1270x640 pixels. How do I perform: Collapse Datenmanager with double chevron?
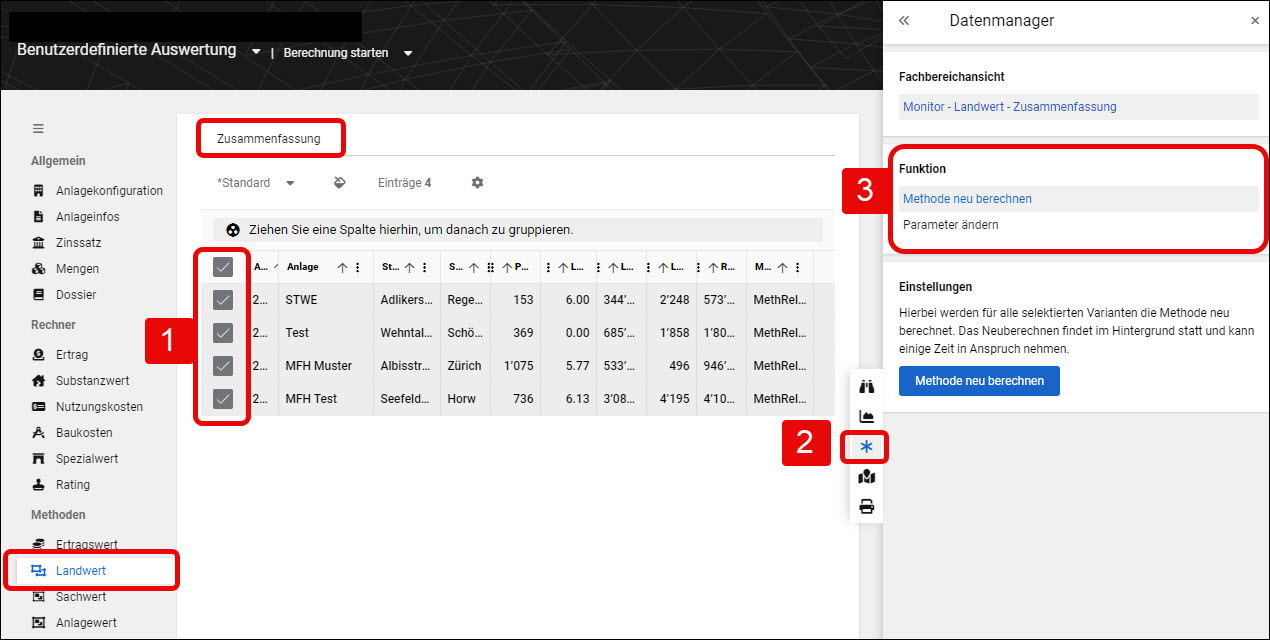click(x=904, y=20)
